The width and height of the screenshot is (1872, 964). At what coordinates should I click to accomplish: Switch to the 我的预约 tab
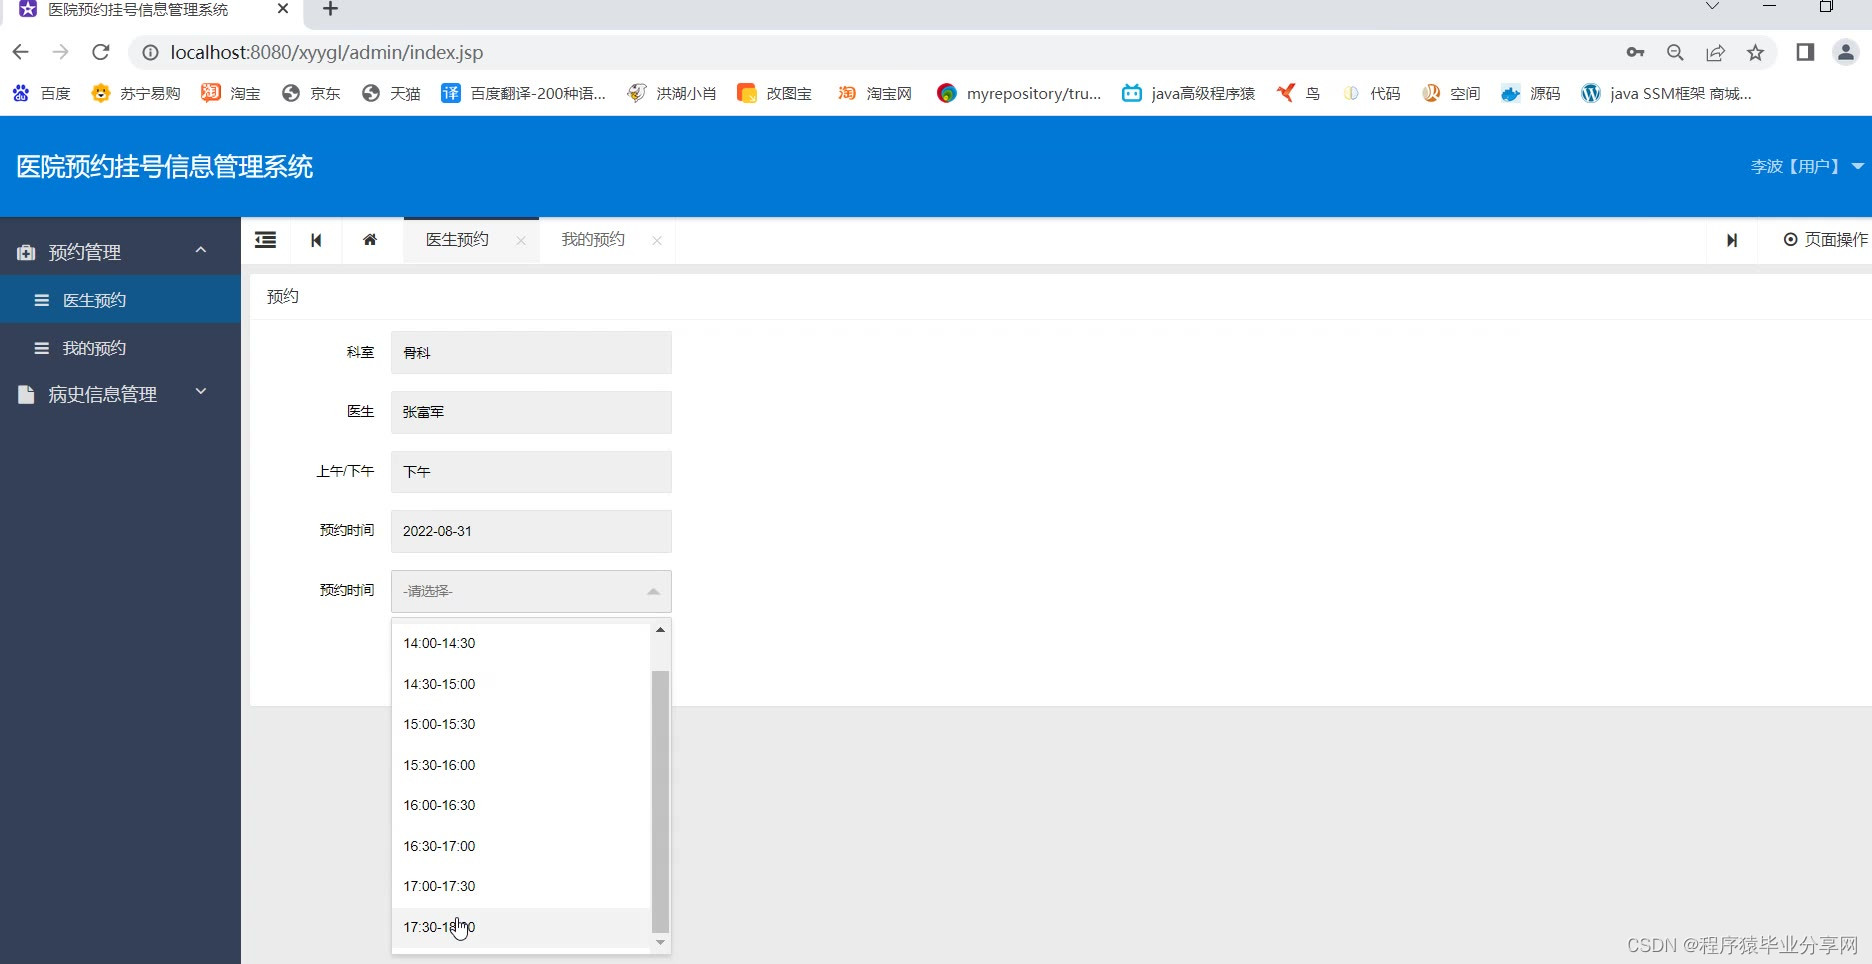(593, 240)
